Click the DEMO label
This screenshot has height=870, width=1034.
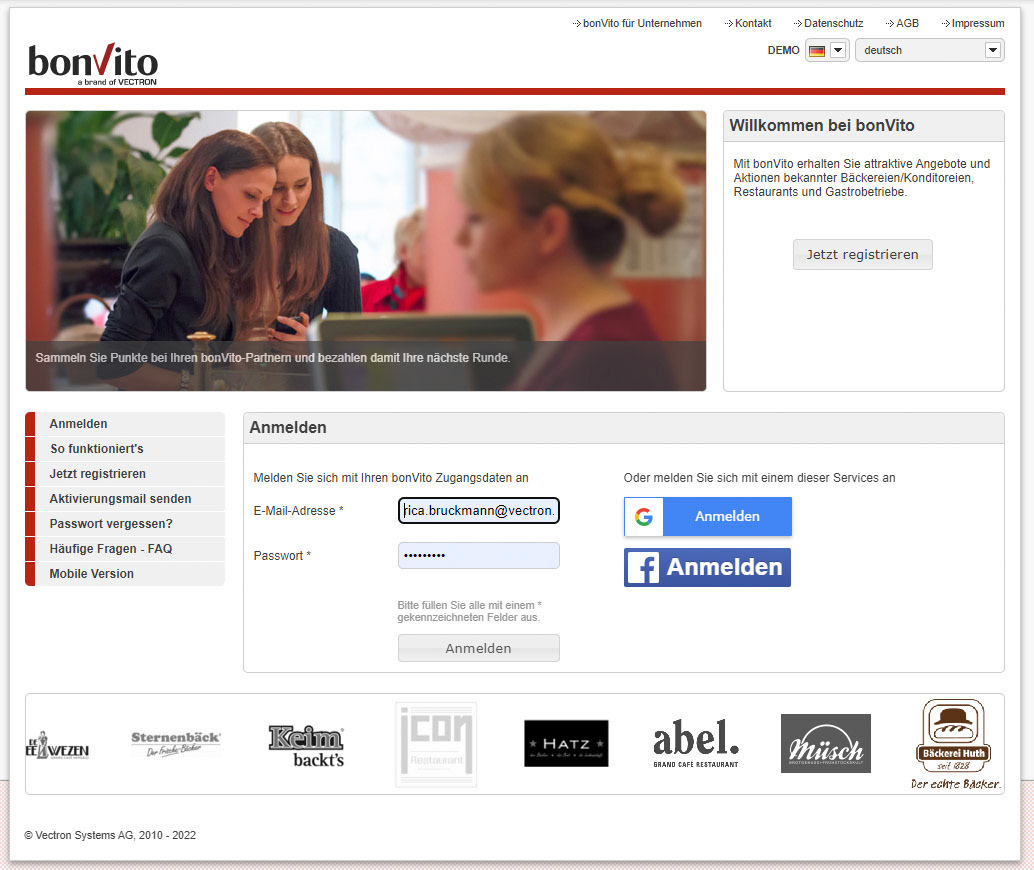[783, 50]
